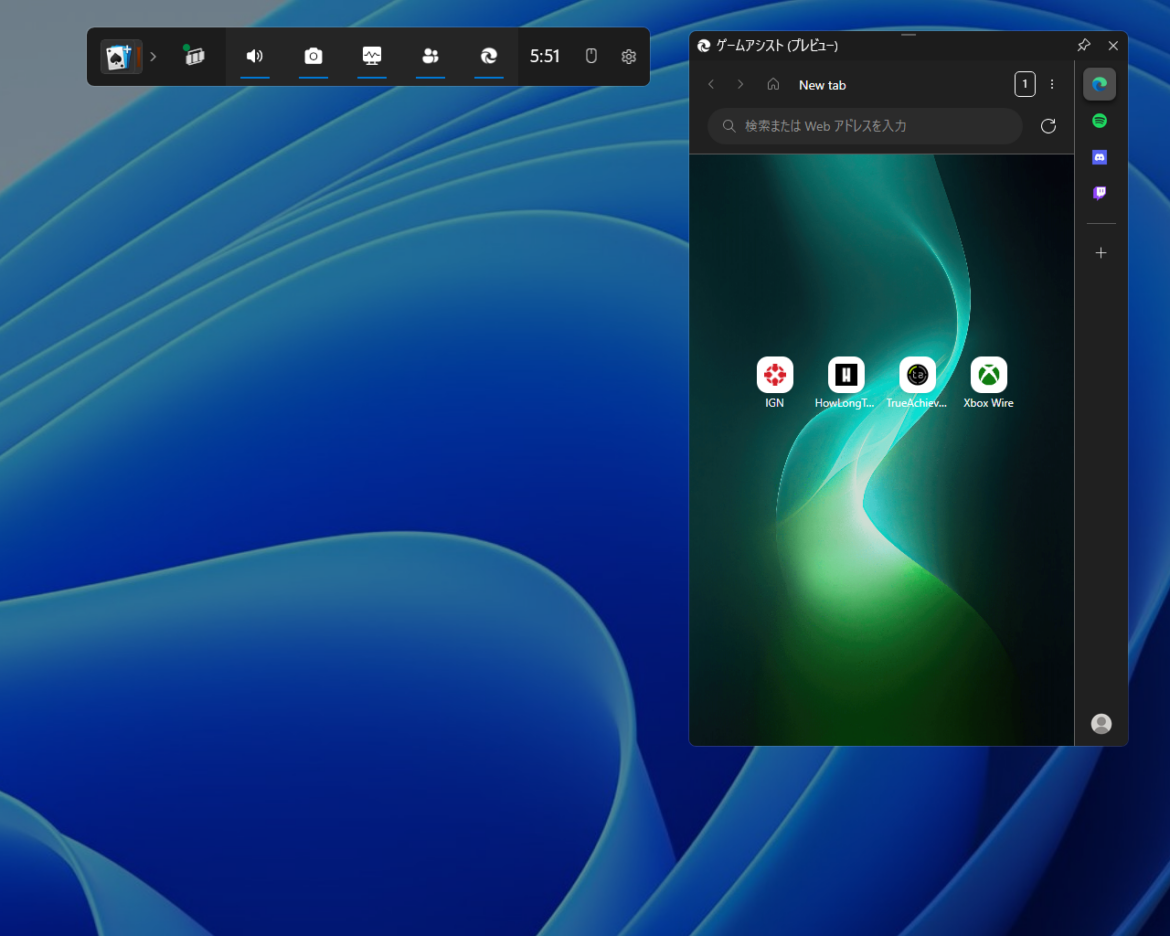The width and height of the screenshot is (1170, 936).
Task: Open the Twitch sidebar icon
Action: [x=1100, y=193]
